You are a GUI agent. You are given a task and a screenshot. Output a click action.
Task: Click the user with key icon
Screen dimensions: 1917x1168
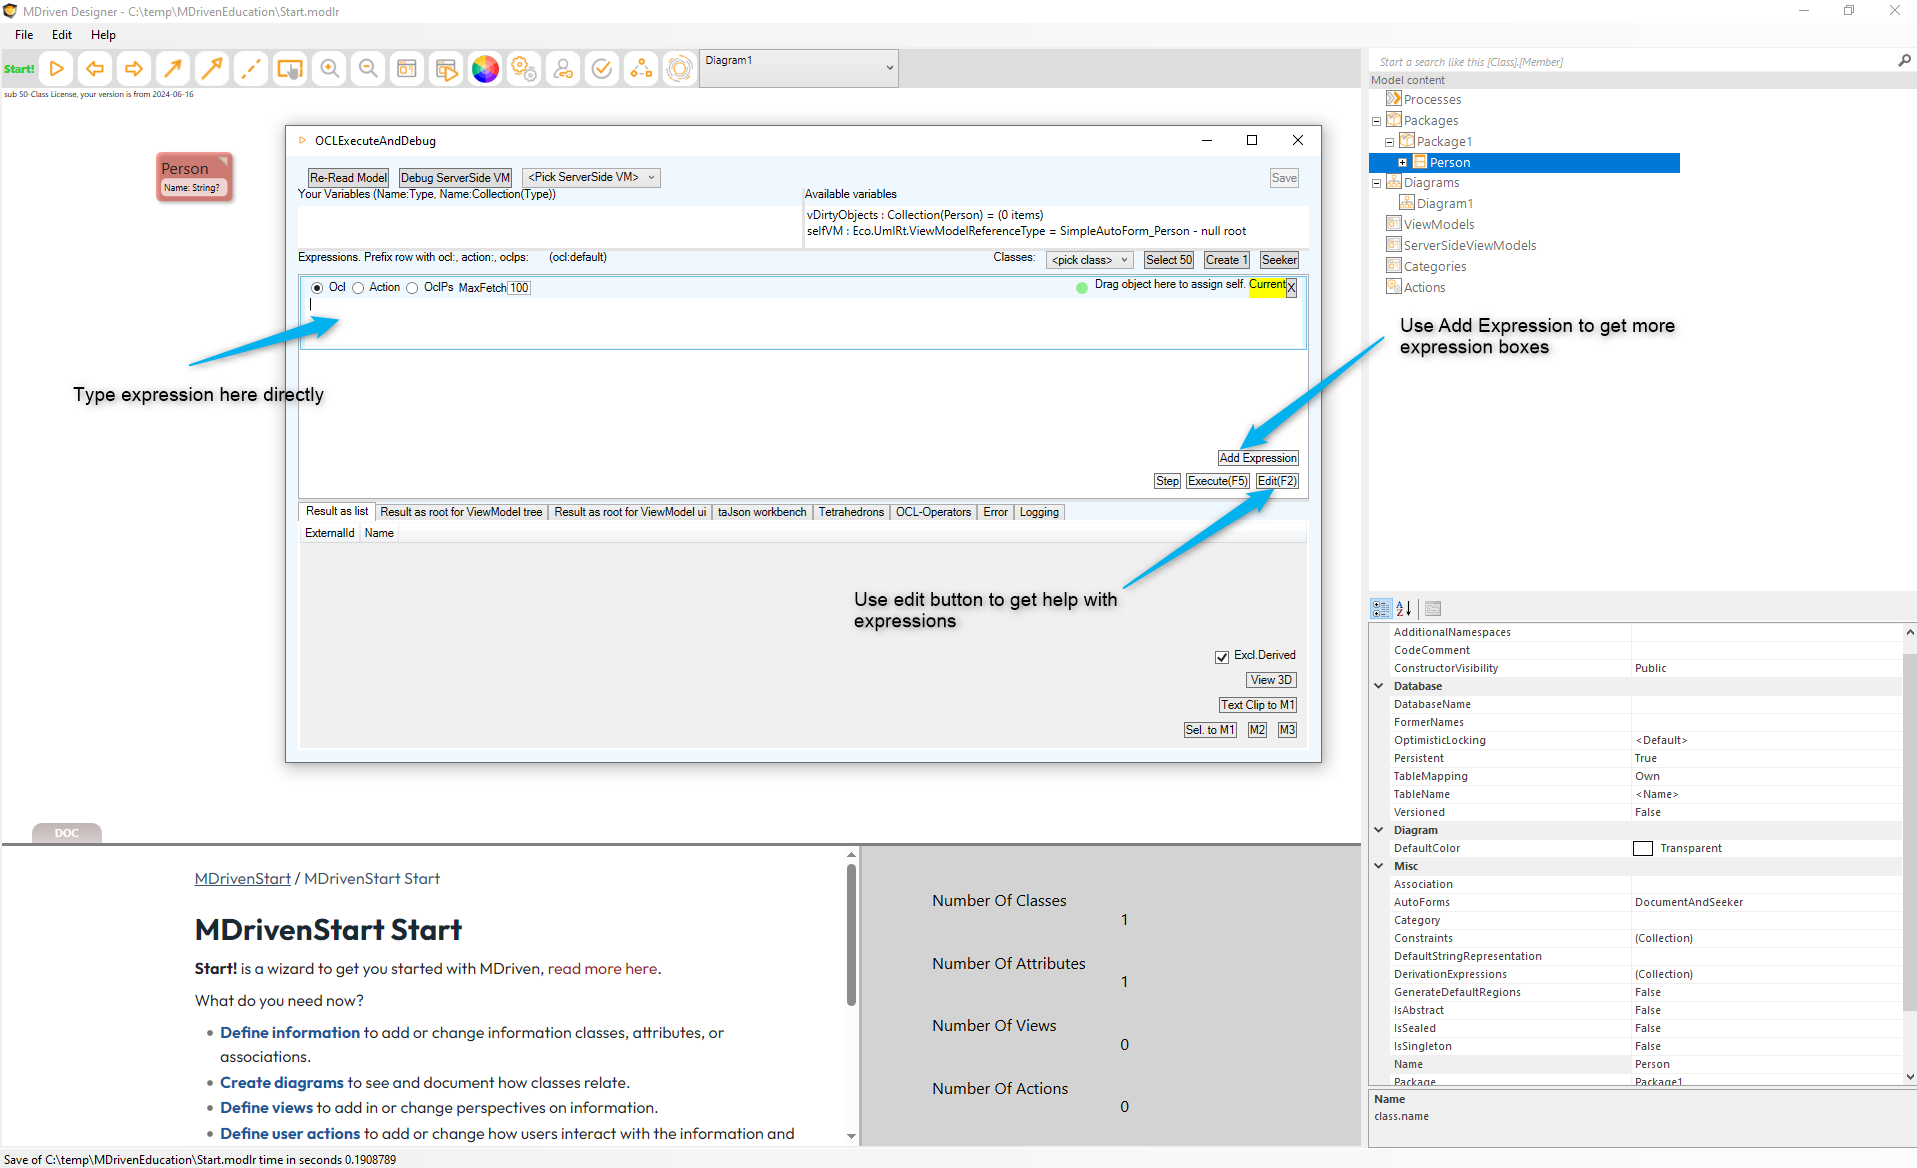coord(563,69)
